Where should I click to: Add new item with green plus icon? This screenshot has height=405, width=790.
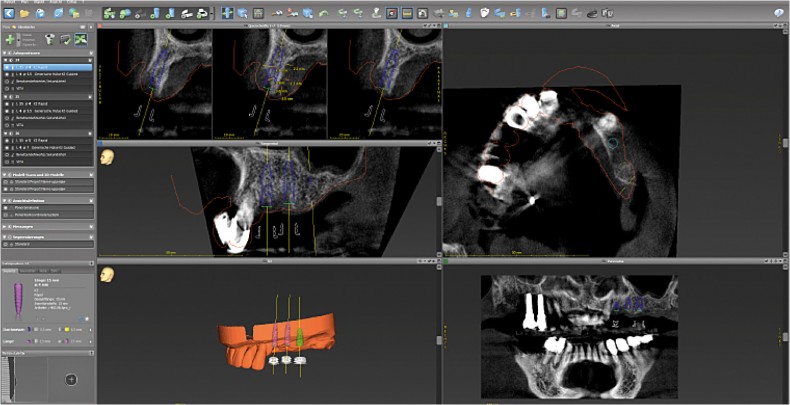(x=10, y=39)
